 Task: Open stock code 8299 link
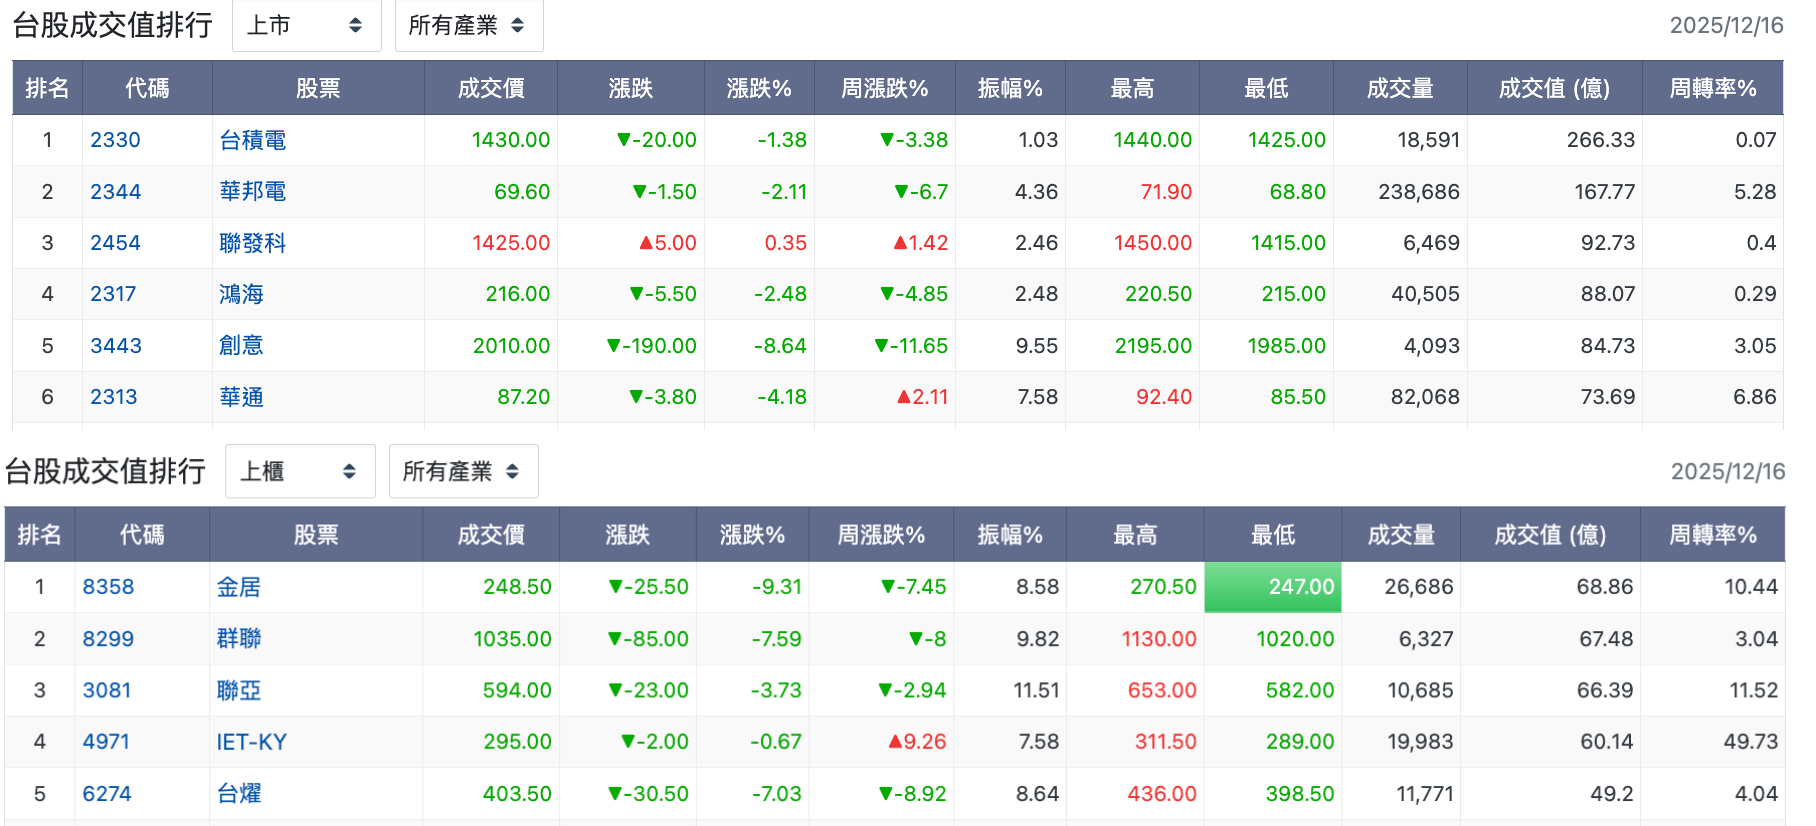click(108, 639)
